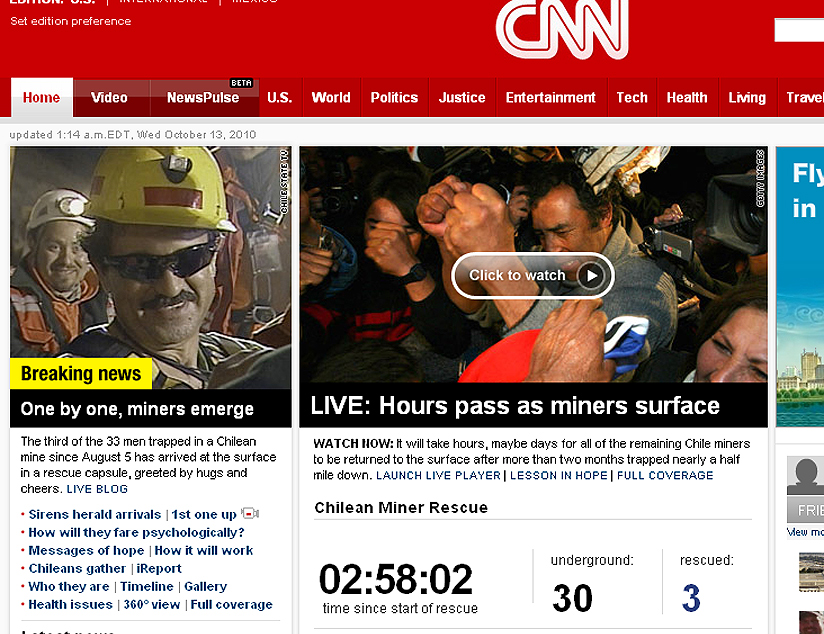Open 1st one up link
The image size is (824, 634).
click(x=204, y=514)
